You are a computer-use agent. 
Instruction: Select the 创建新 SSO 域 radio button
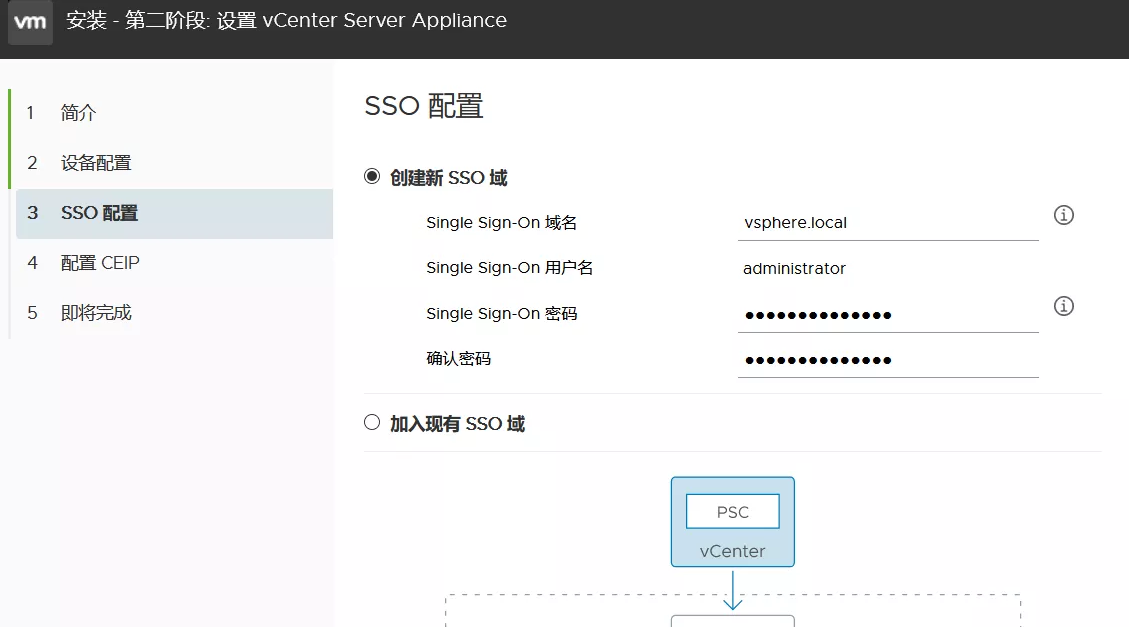pyautogui.click(x=372, y=177)
